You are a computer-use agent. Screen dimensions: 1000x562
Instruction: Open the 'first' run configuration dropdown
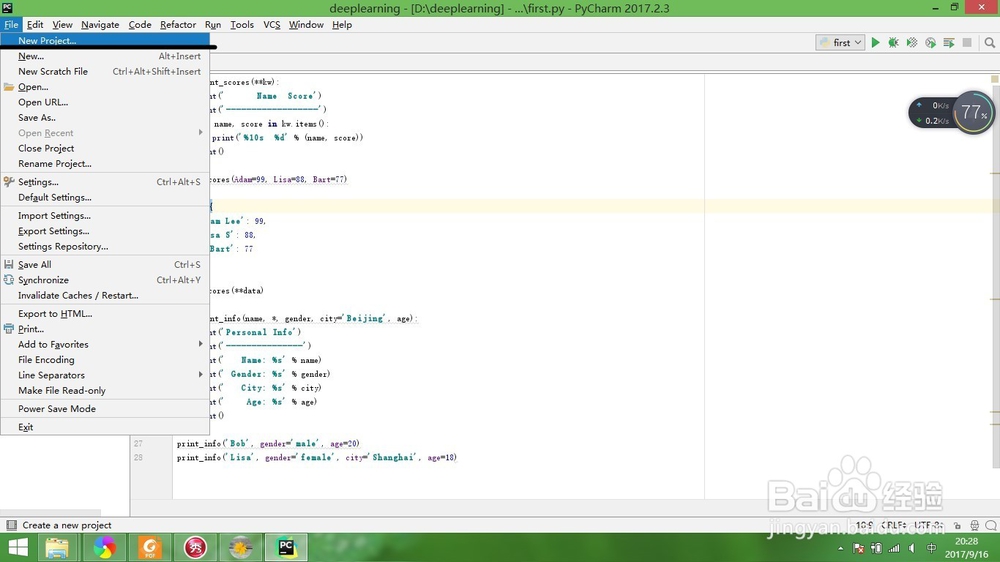[x=840, y=42]
